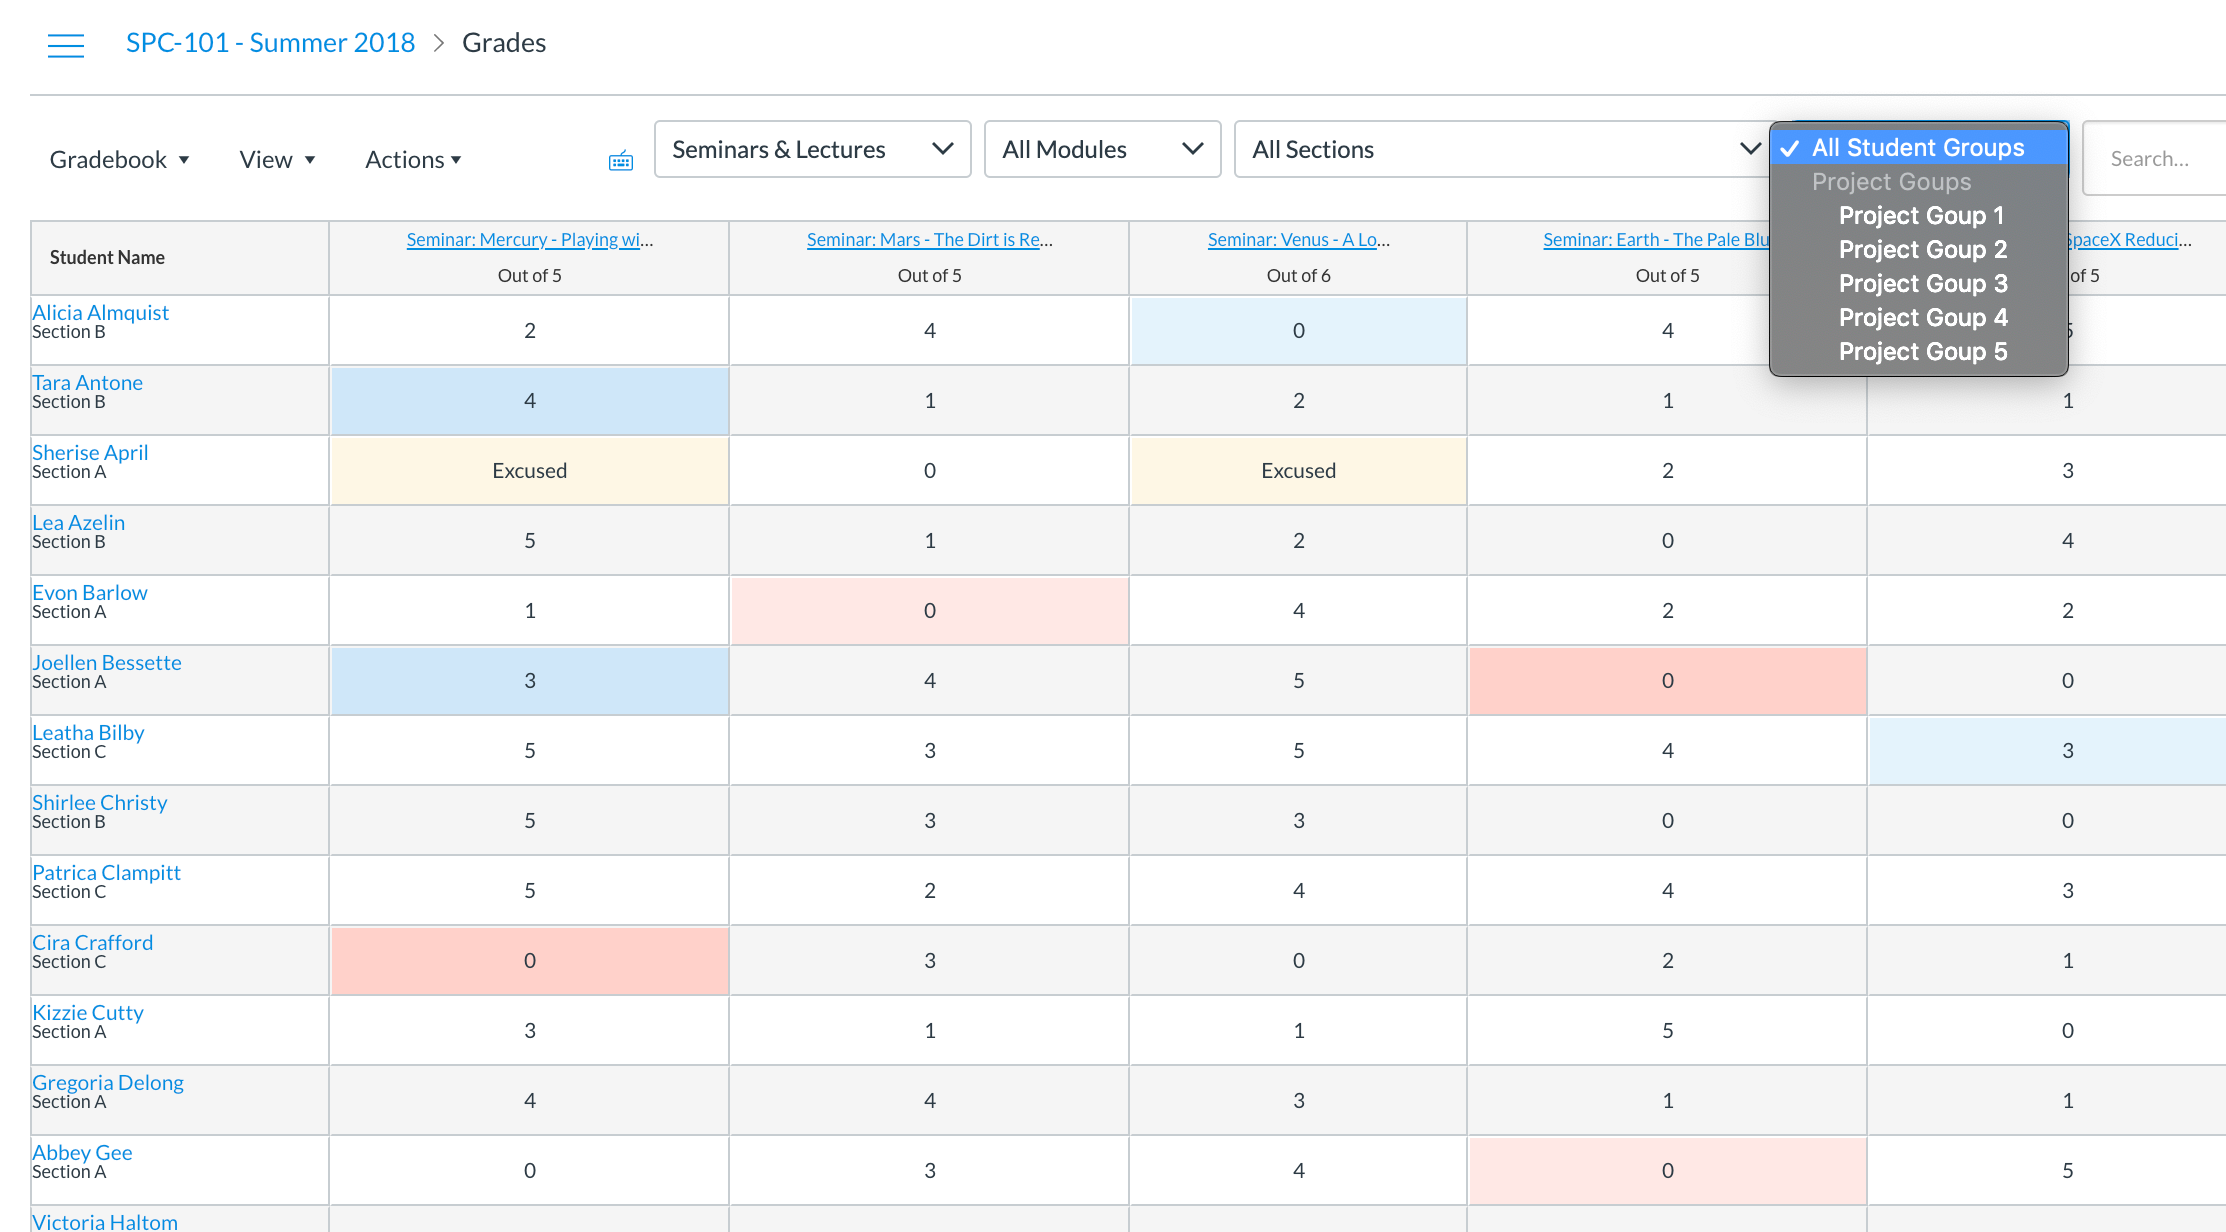Expand the All Modules filter
The height and width of the screenshot is (1232, 2226).
[1102, 150]
